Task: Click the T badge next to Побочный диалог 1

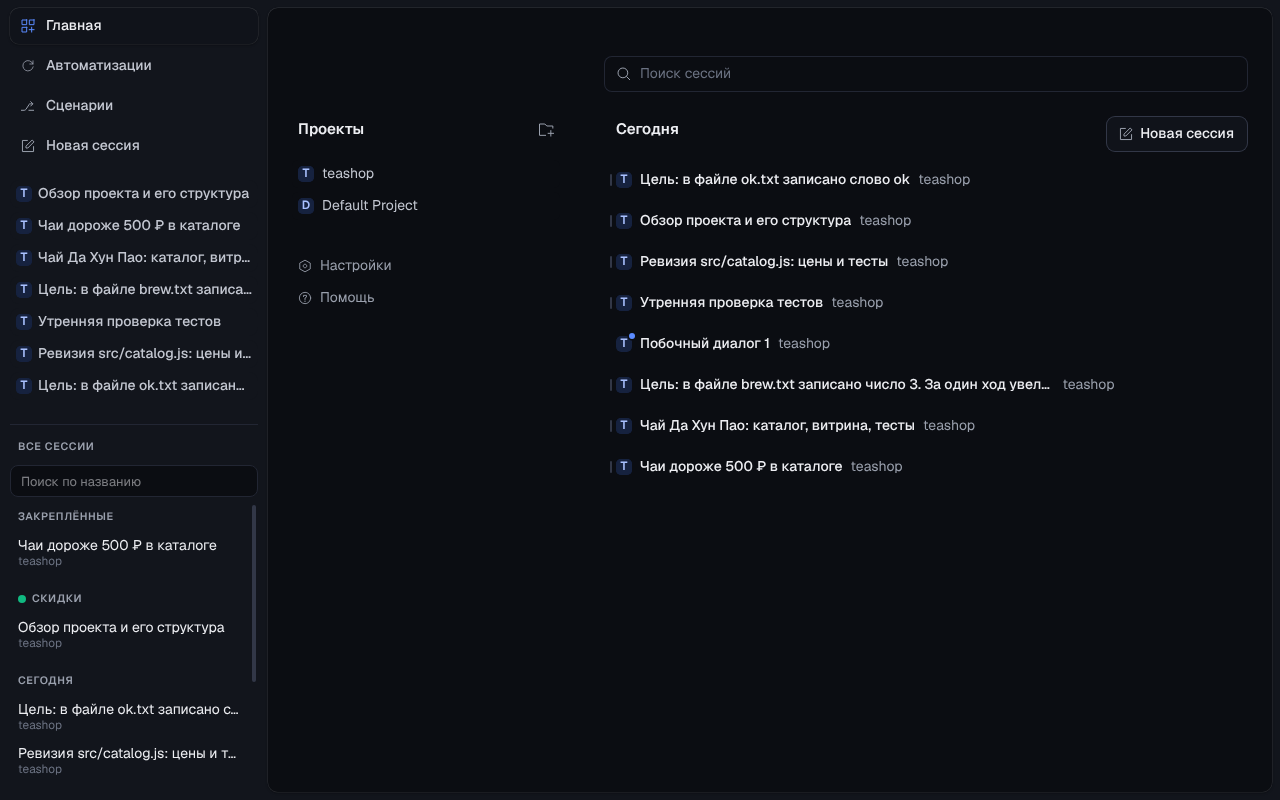Action: pos(624,344)
